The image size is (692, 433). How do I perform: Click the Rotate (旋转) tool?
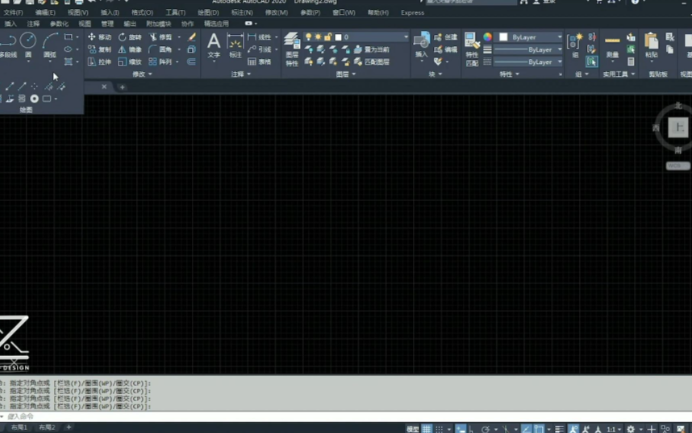coord(129,37)
